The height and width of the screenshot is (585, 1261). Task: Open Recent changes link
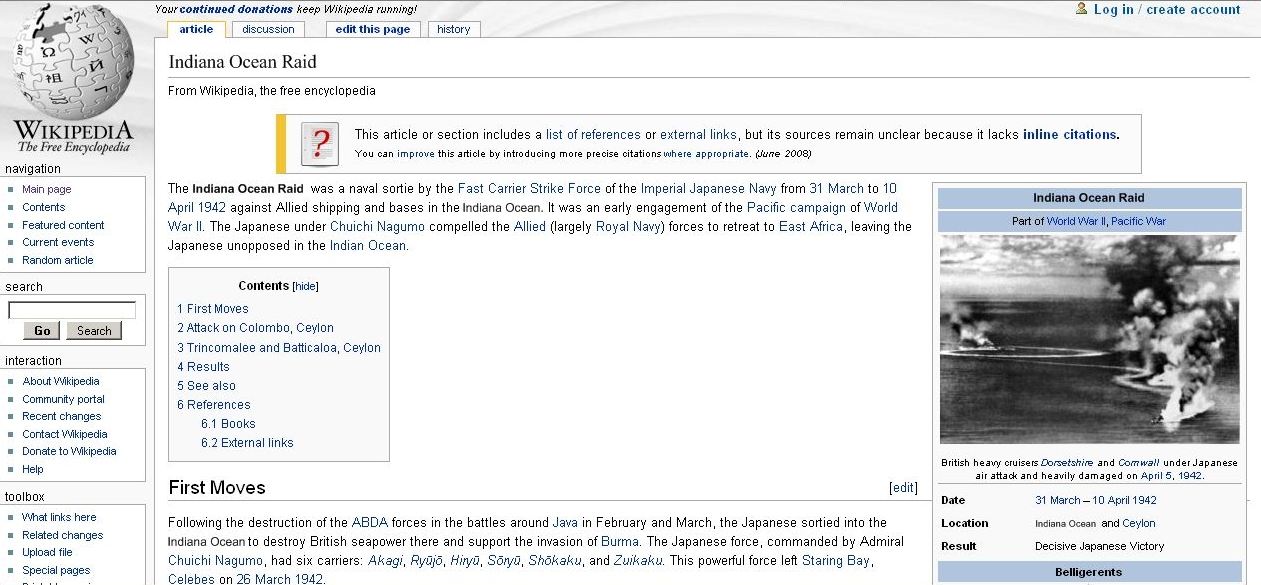tap(62, 416)
